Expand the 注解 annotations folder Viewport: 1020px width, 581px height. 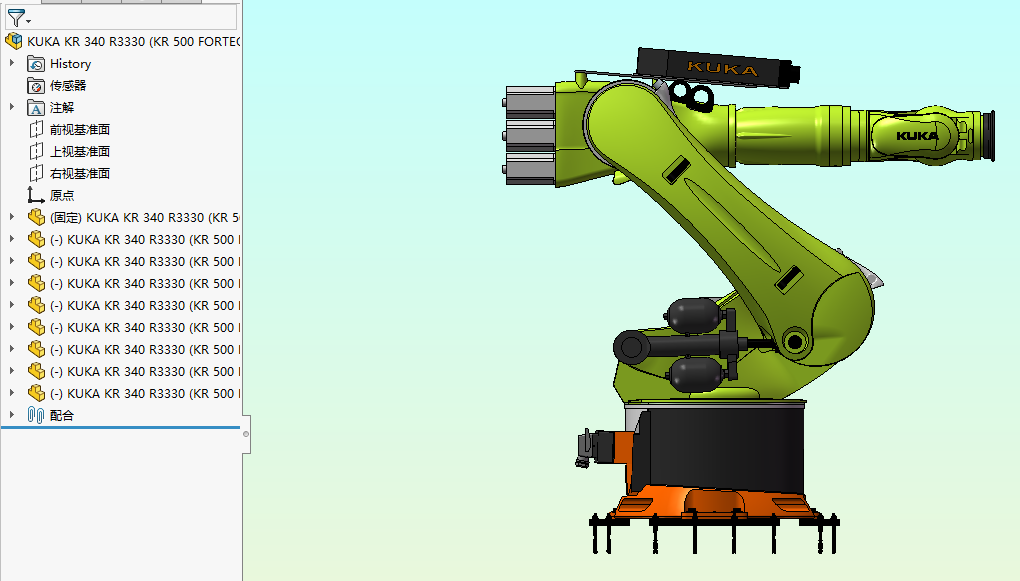click(x=12, y=107)
